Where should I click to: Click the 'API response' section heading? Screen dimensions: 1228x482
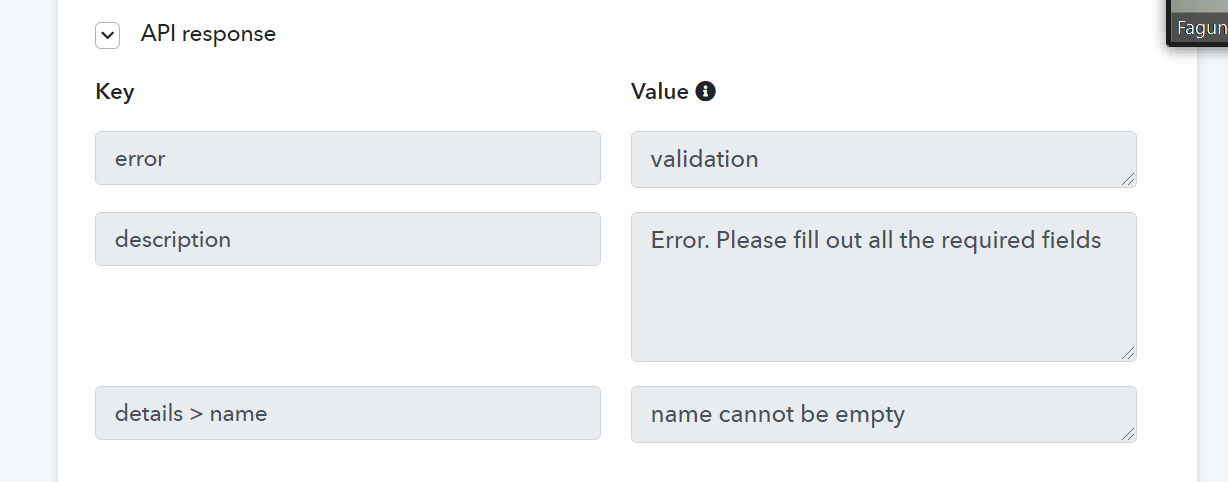coord(208,34)
